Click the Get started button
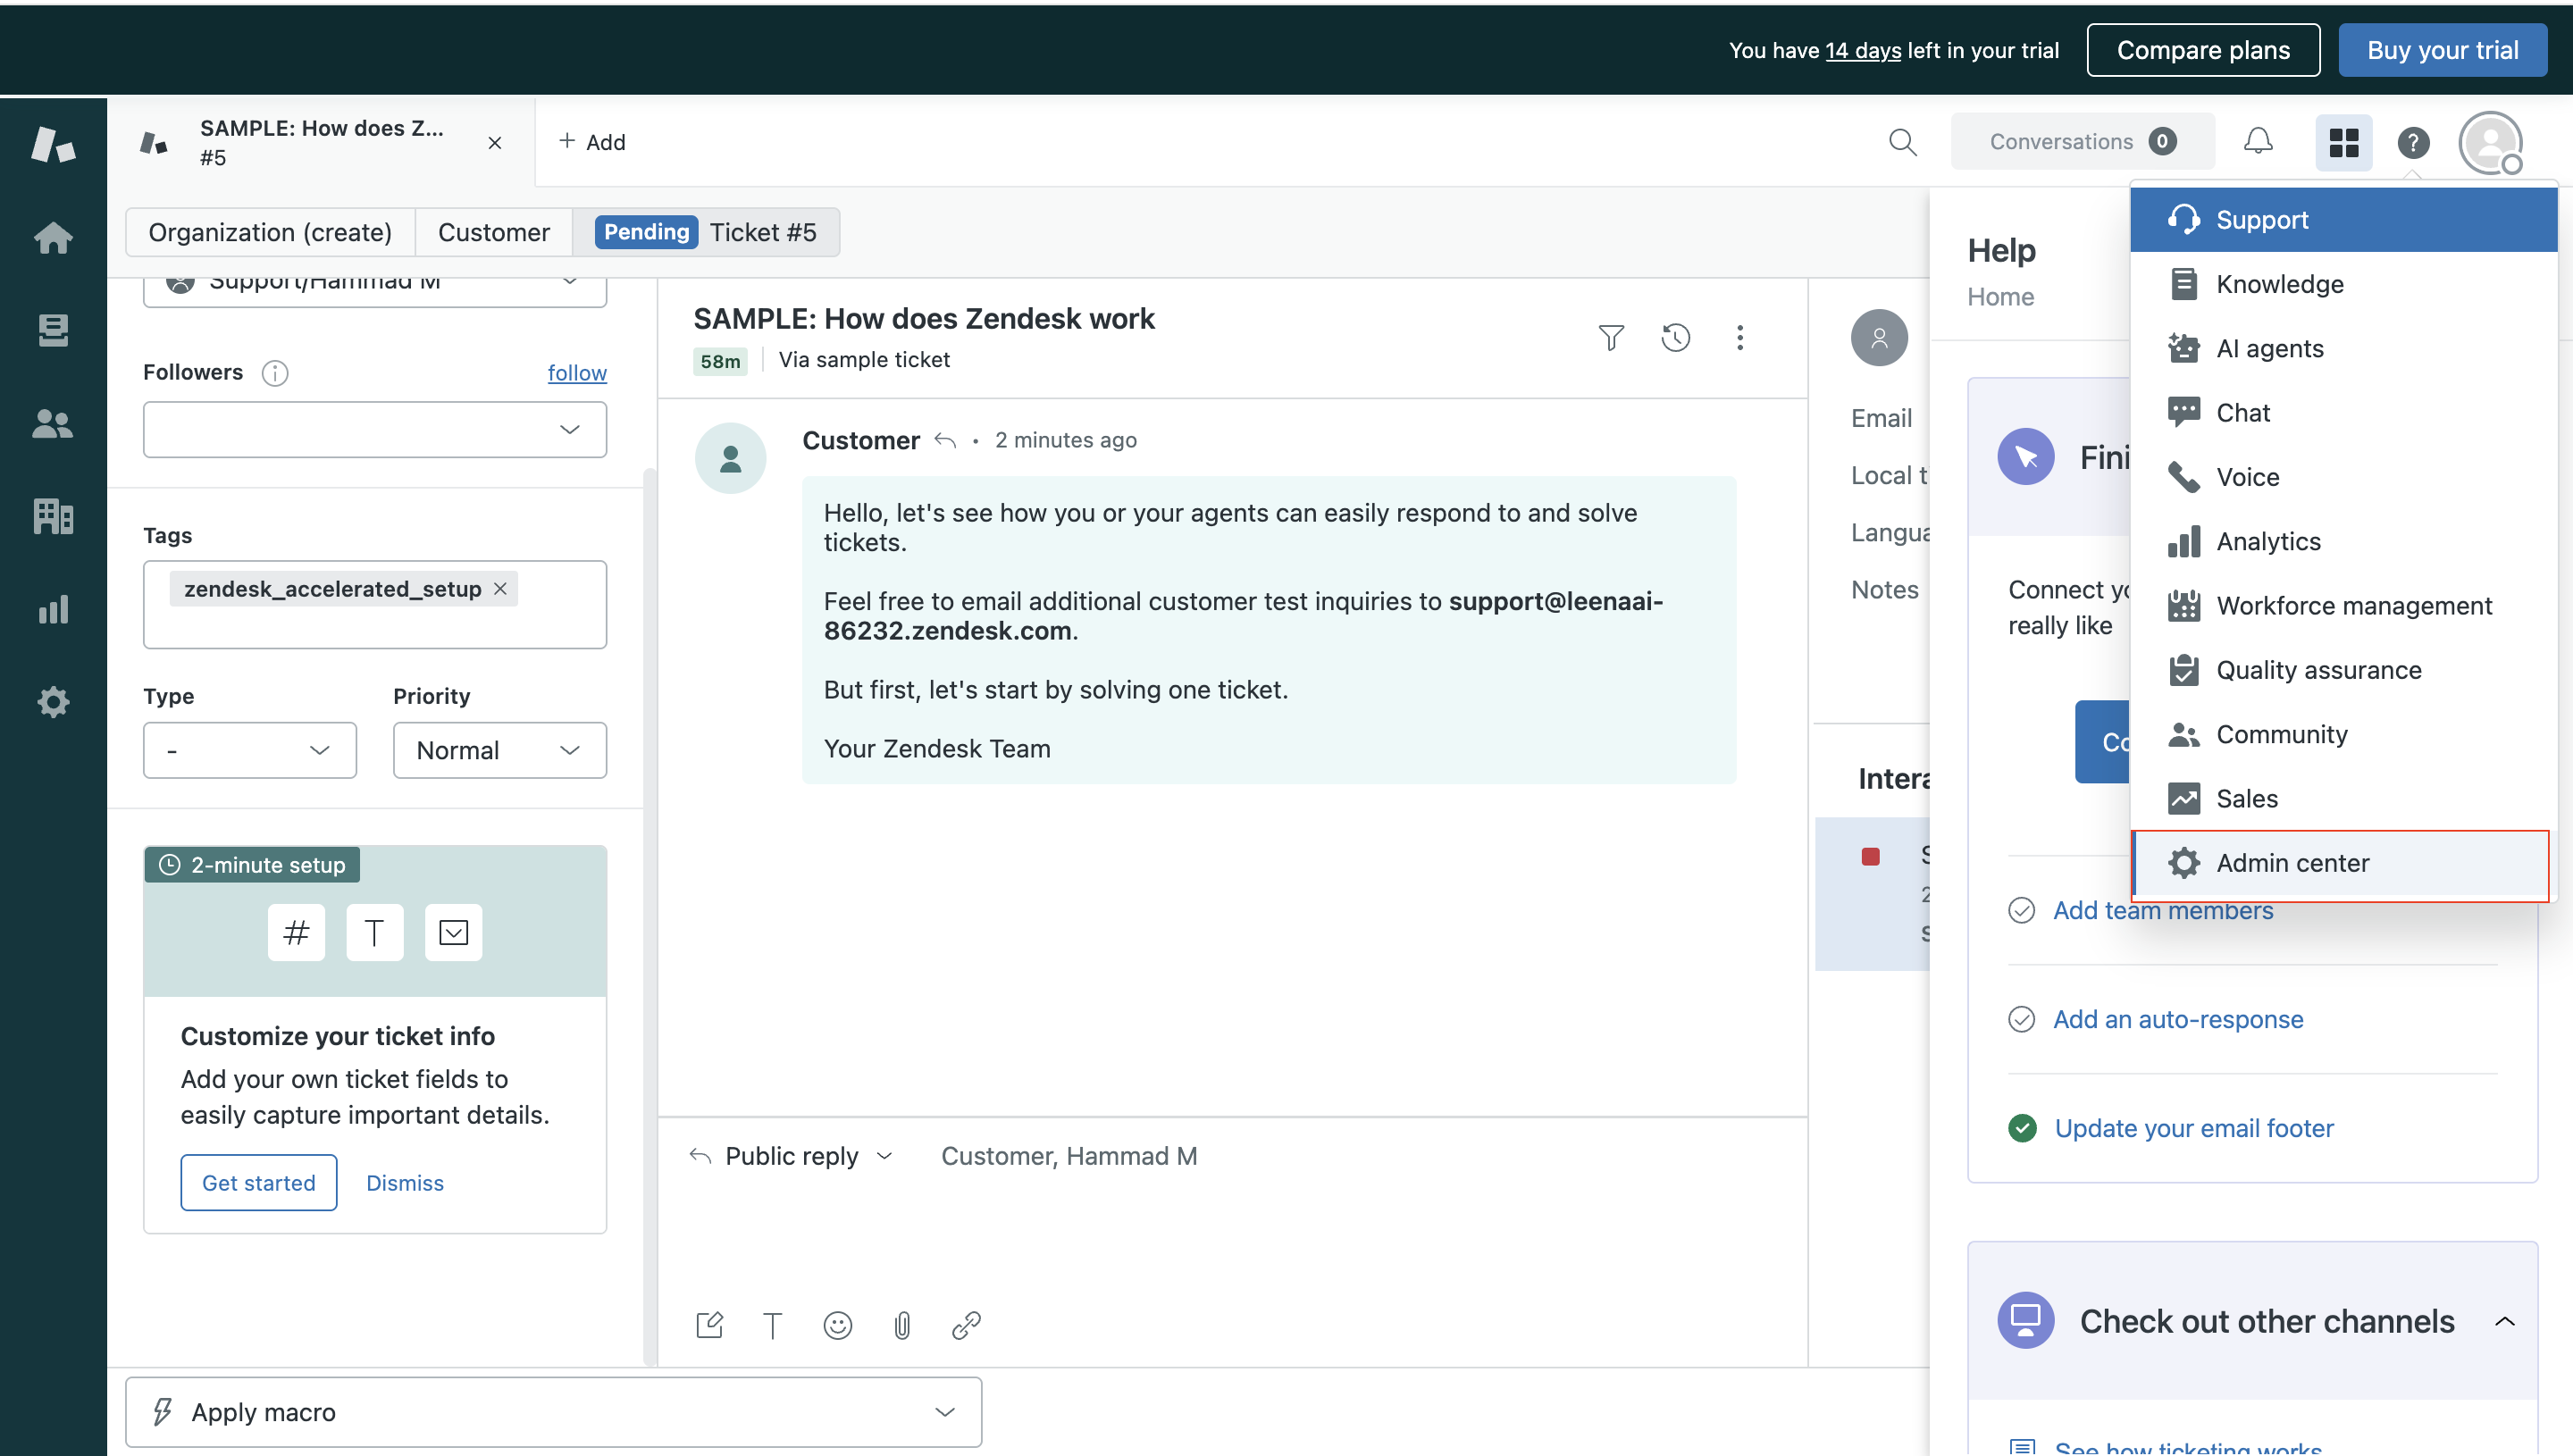2573x1456 pixels. pos(258,1182)
